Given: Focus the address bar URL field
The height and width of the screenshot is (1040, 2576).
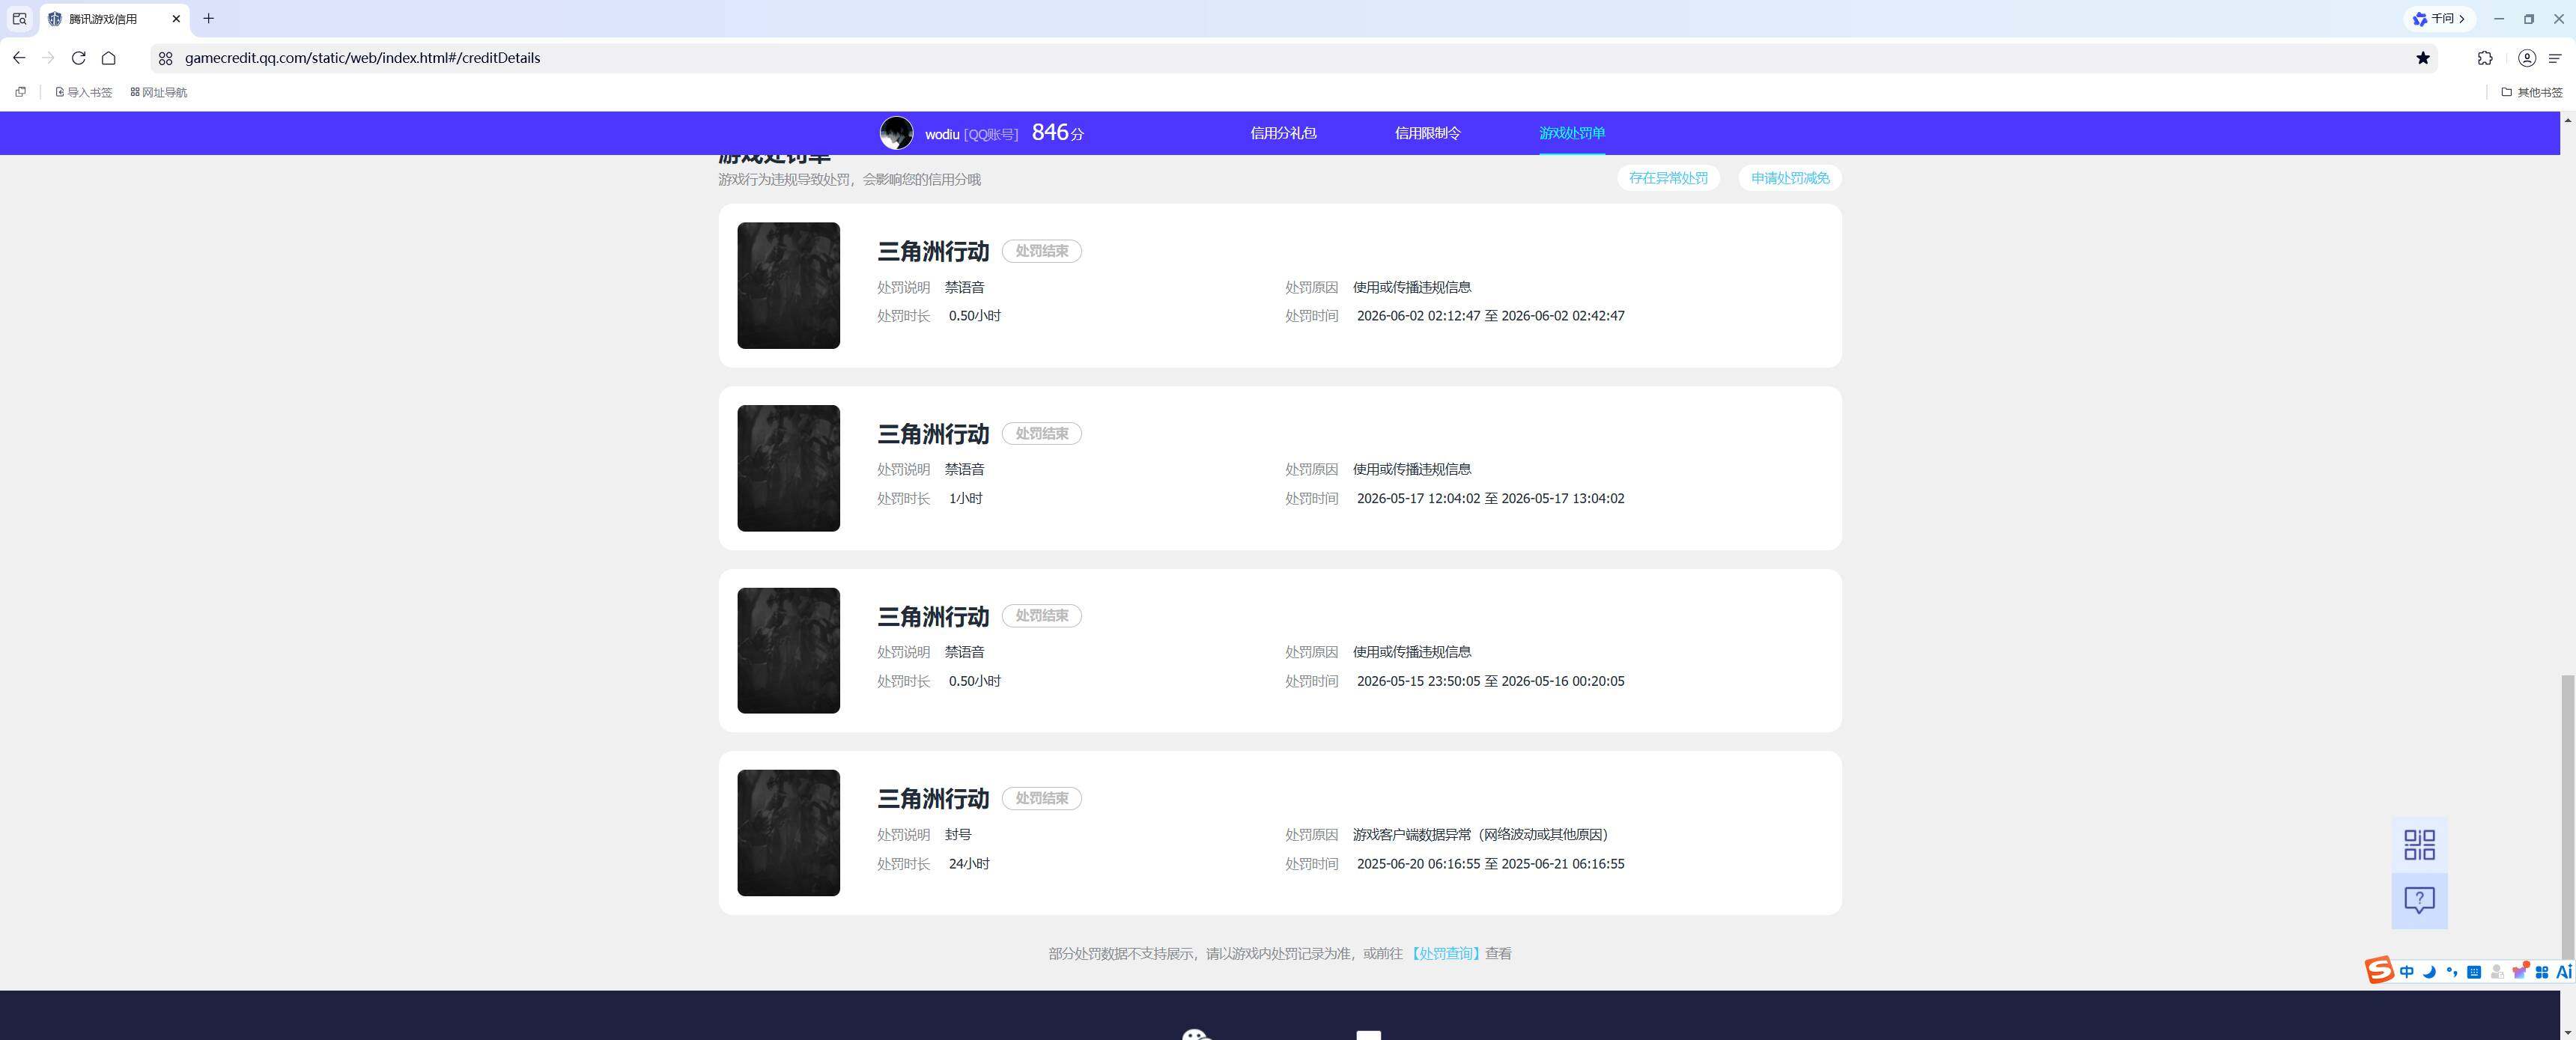Looking at the screenshot, I should pyautogui.click(x=1290, y=58).
